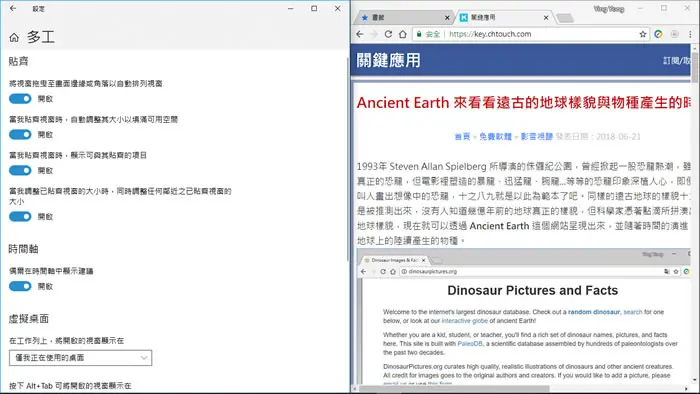The height and width of the screenshot is (394, 700).
Task: Reload the key.chtouch.com page
Action: (x=388, y=34)
